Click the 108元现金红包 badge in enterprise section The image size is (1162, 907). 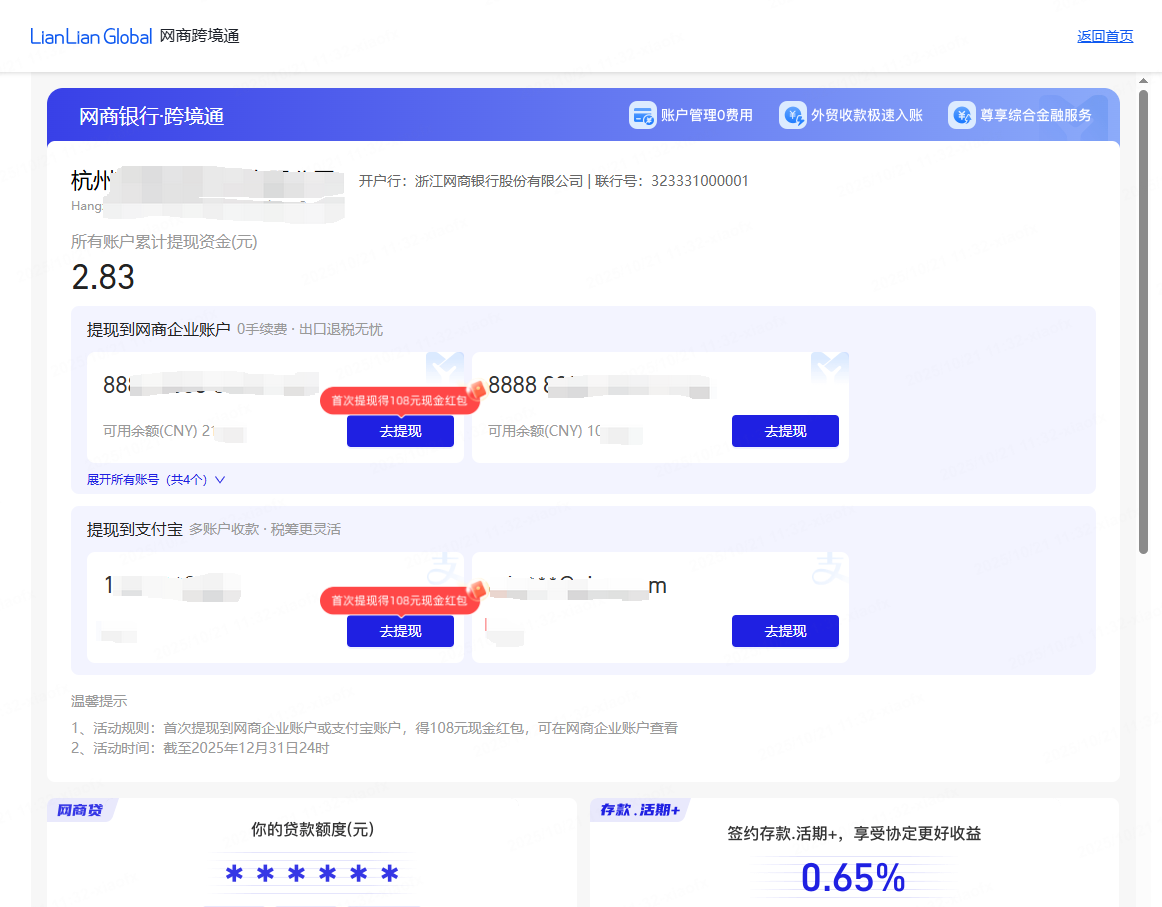(400, 400)
